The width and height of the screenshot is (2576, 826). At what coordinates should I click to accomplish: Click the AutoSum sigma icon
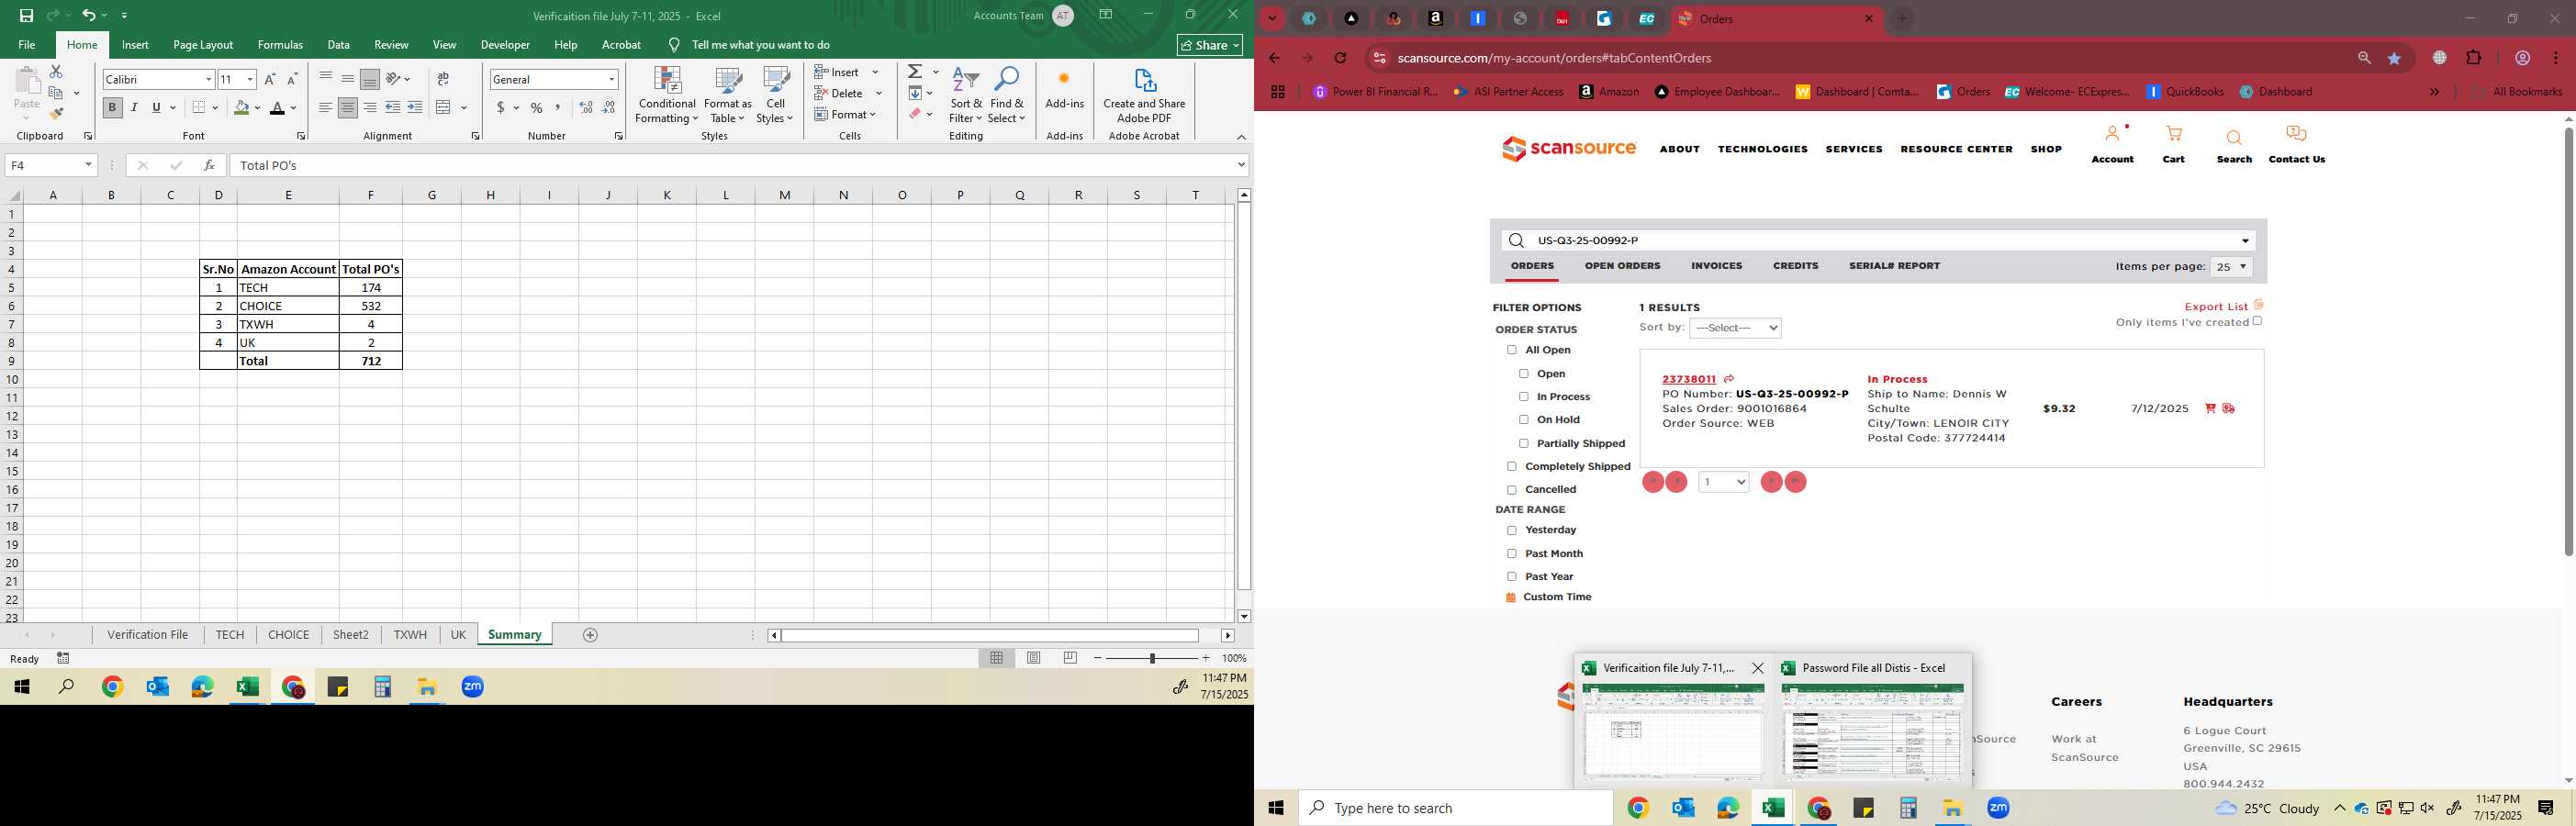(x=915, y=72)
